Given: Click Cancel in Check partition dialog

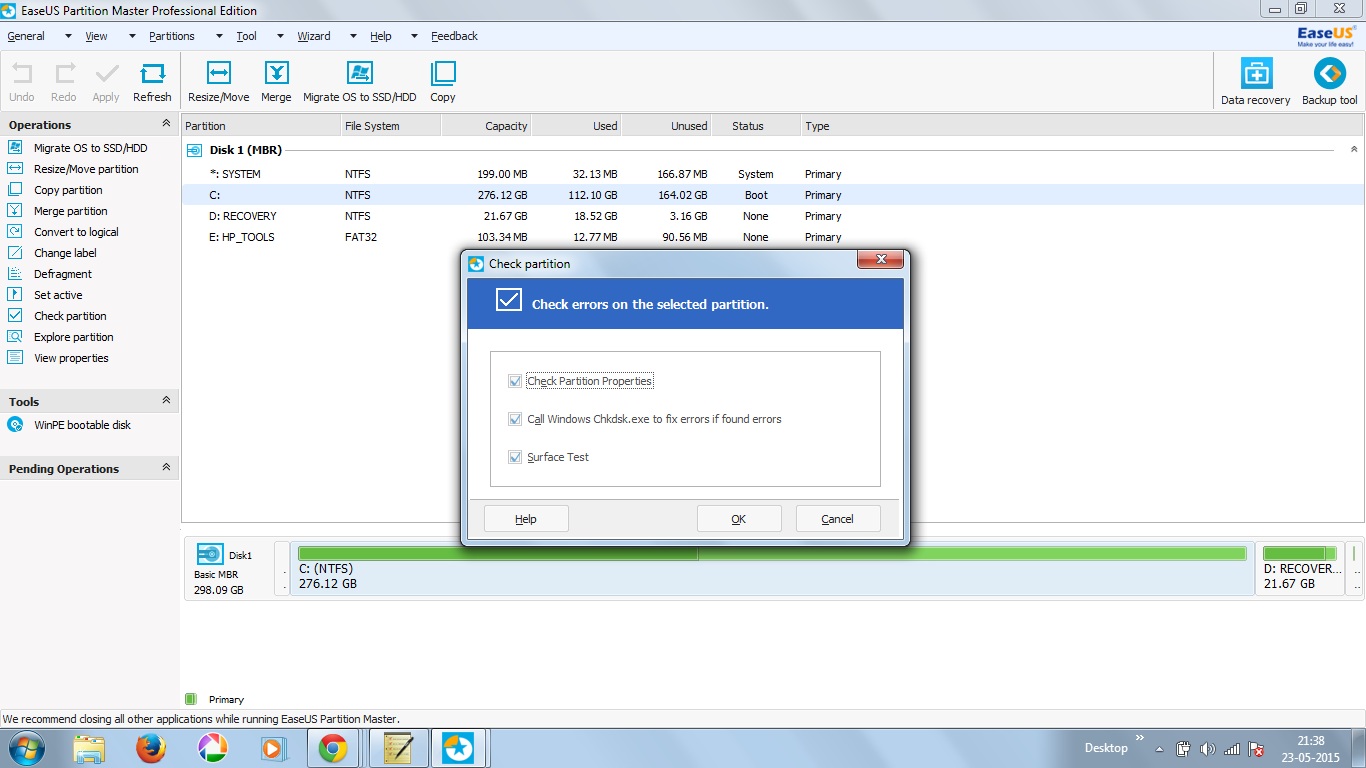Looking at the screenshot, I should pos(837,519).
